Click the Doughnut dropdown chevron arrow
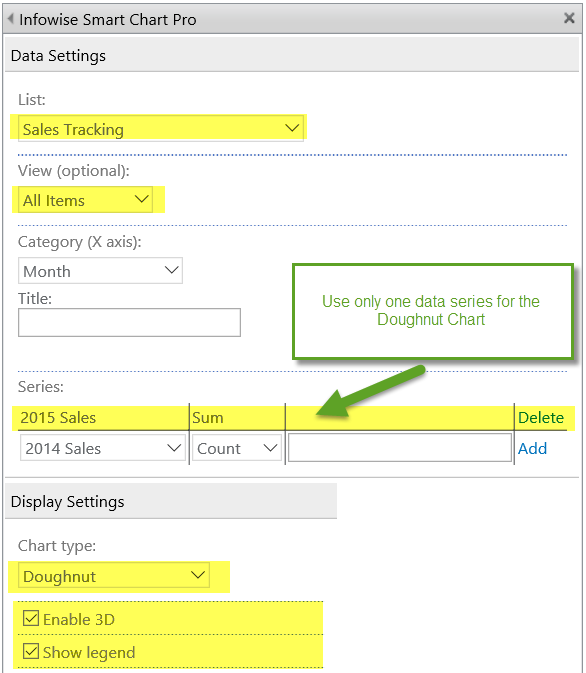586x673 pixels. pos(198,575)
